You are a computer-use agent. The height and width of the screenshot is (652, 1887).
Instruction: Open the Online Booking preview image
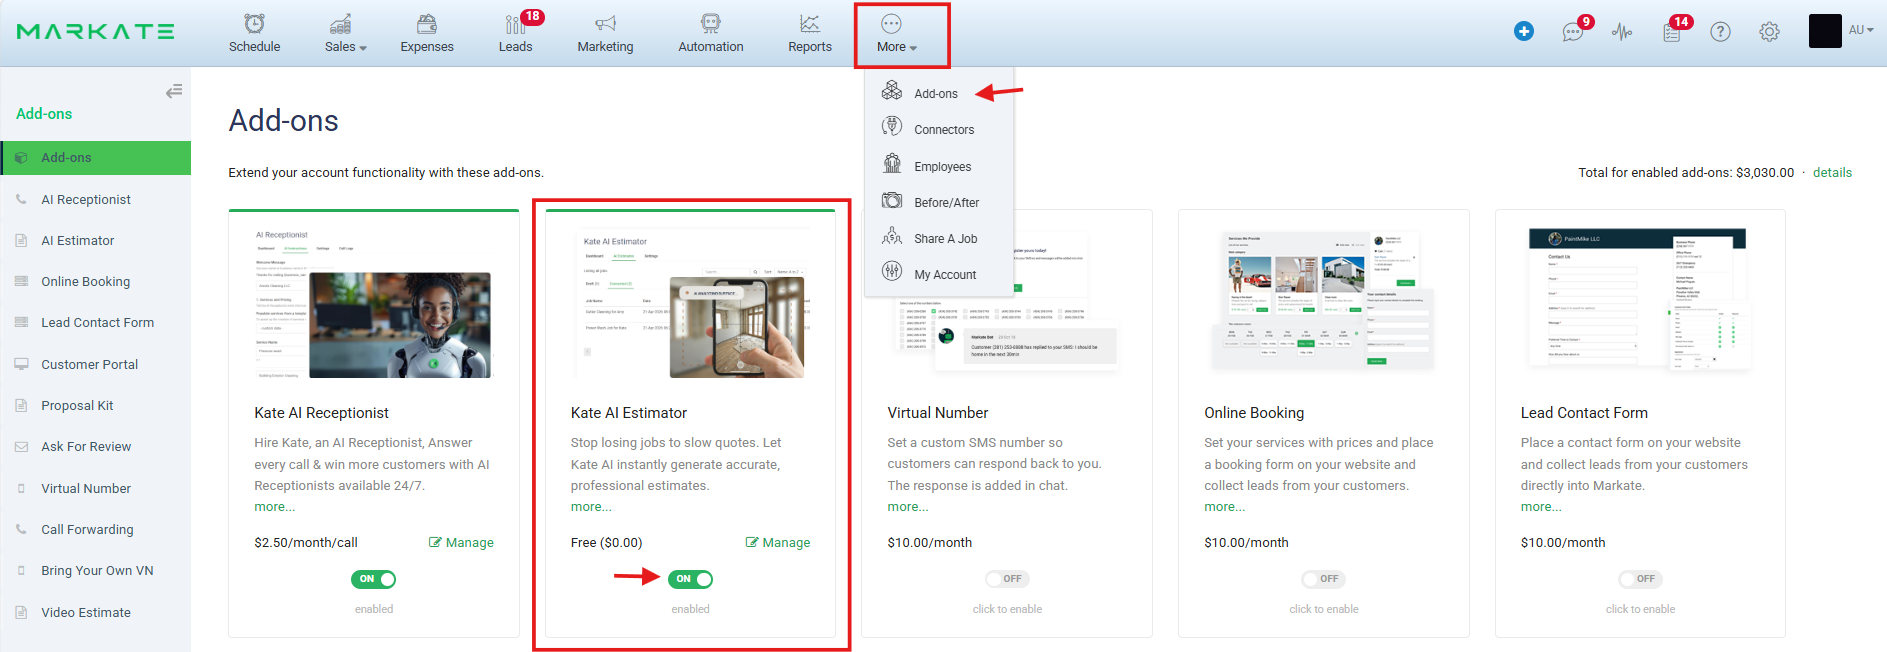point(1323,303)
